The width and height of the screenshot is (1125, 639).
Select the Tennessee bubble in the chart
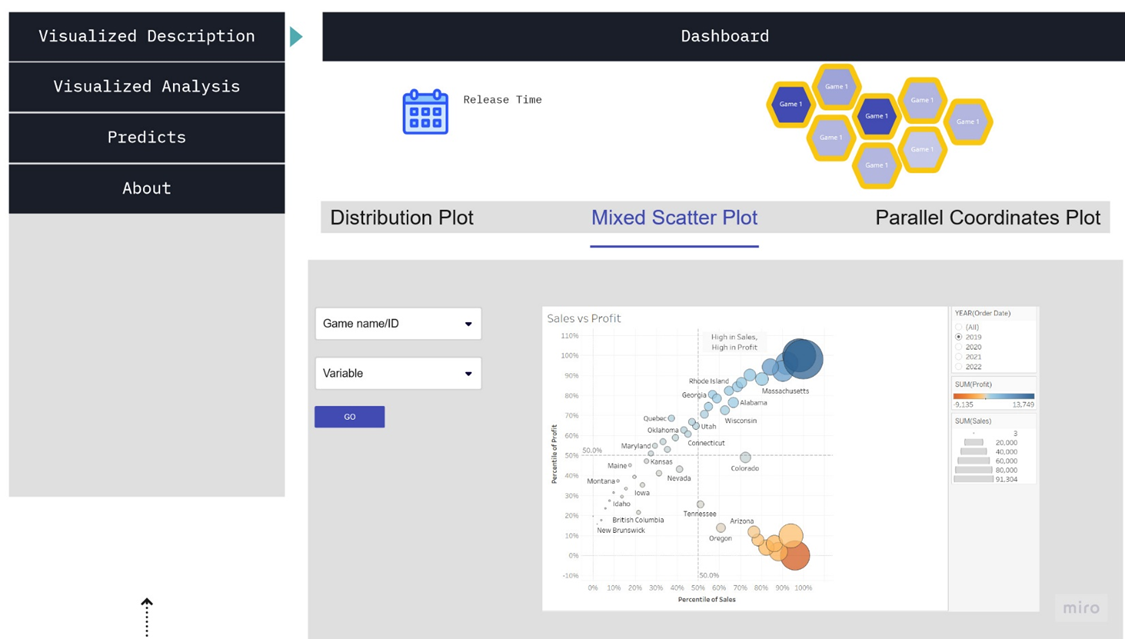point(700,505)
